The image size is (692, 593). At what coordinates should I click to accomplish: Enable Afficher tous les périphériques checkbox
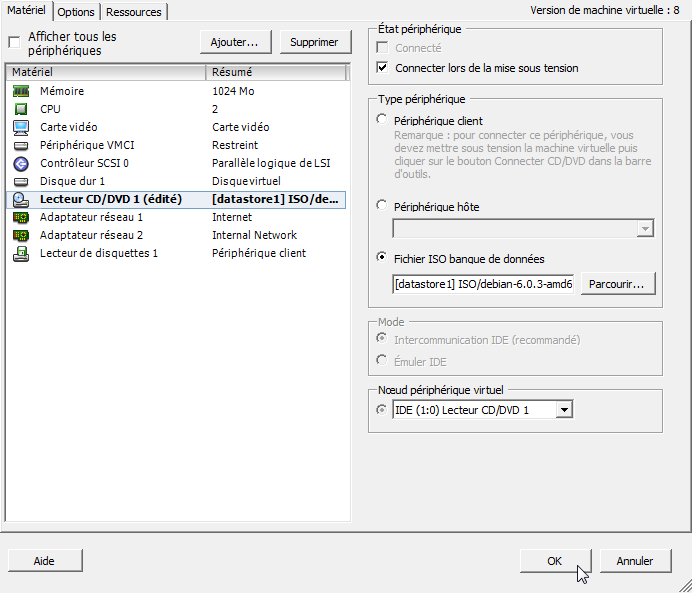14,42
